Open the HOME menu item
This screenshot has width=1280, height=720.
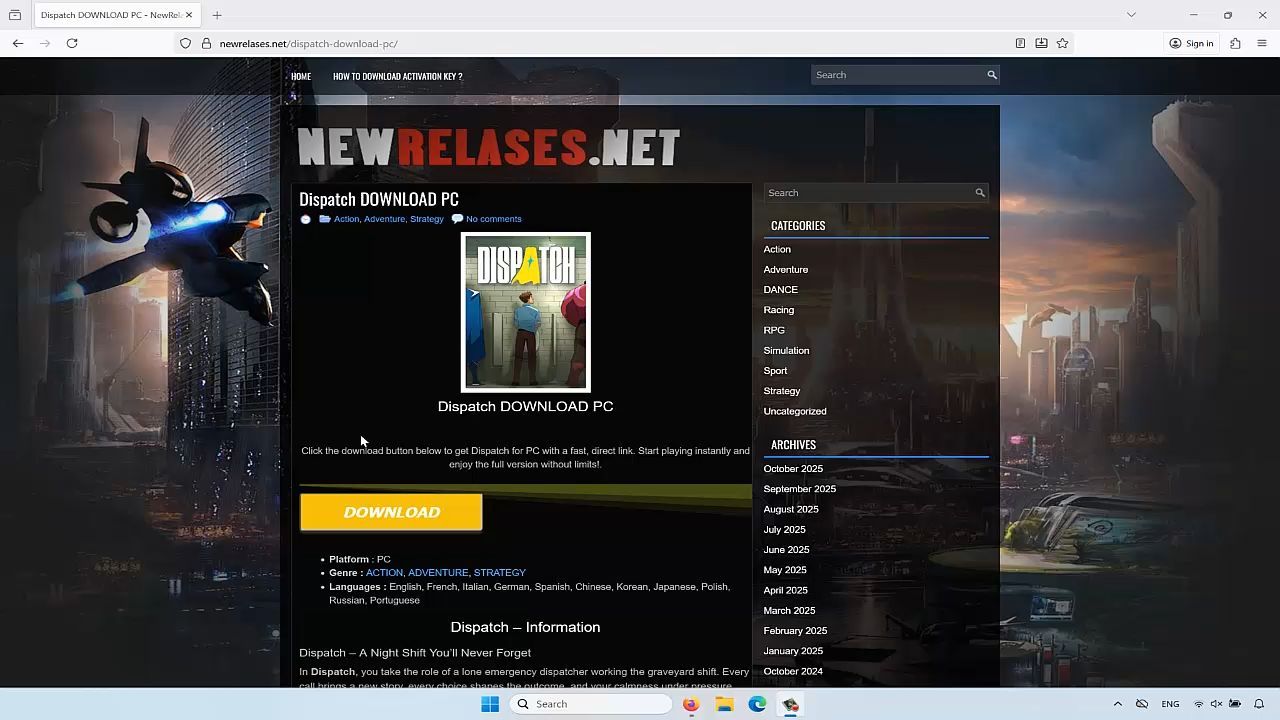point(301,76)
